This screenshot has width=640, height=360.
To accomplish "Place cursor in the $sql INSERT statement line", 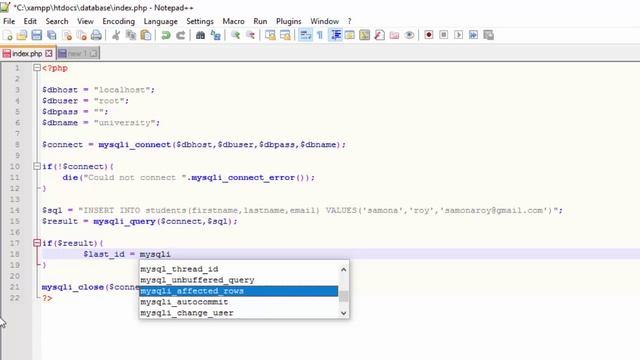I will click(x=302, y=210).
